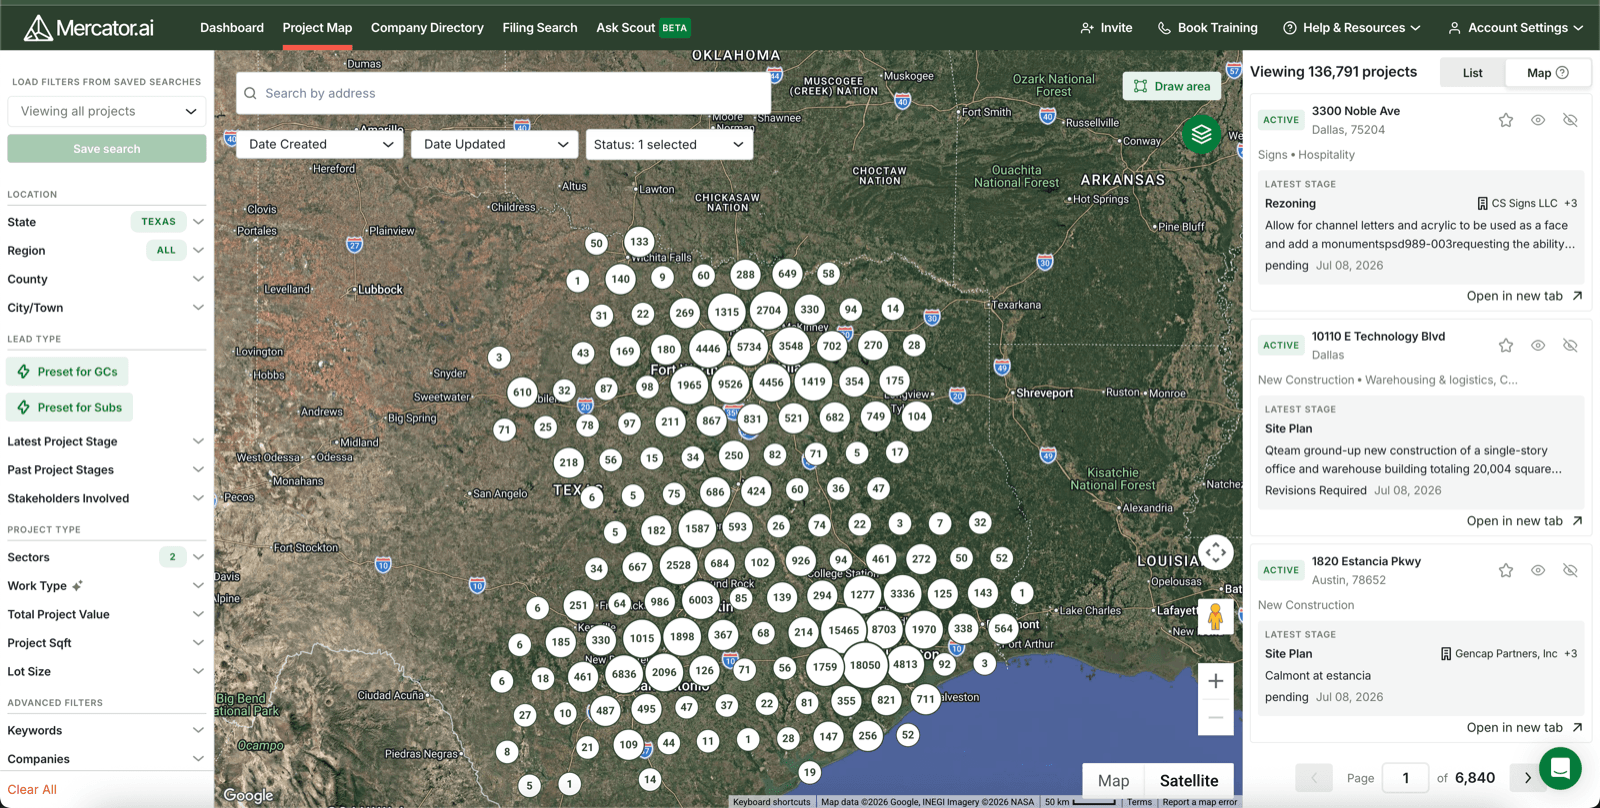The height and width of the screenshot is (808, 1600).
Task: Open the Date Updated dropdown
Action: (495, 144)
